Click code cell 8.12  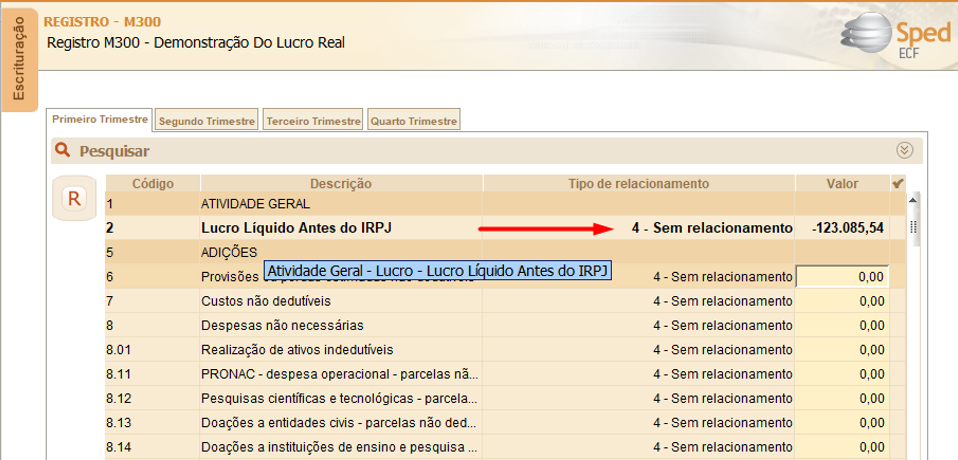(x=153, y=398)
